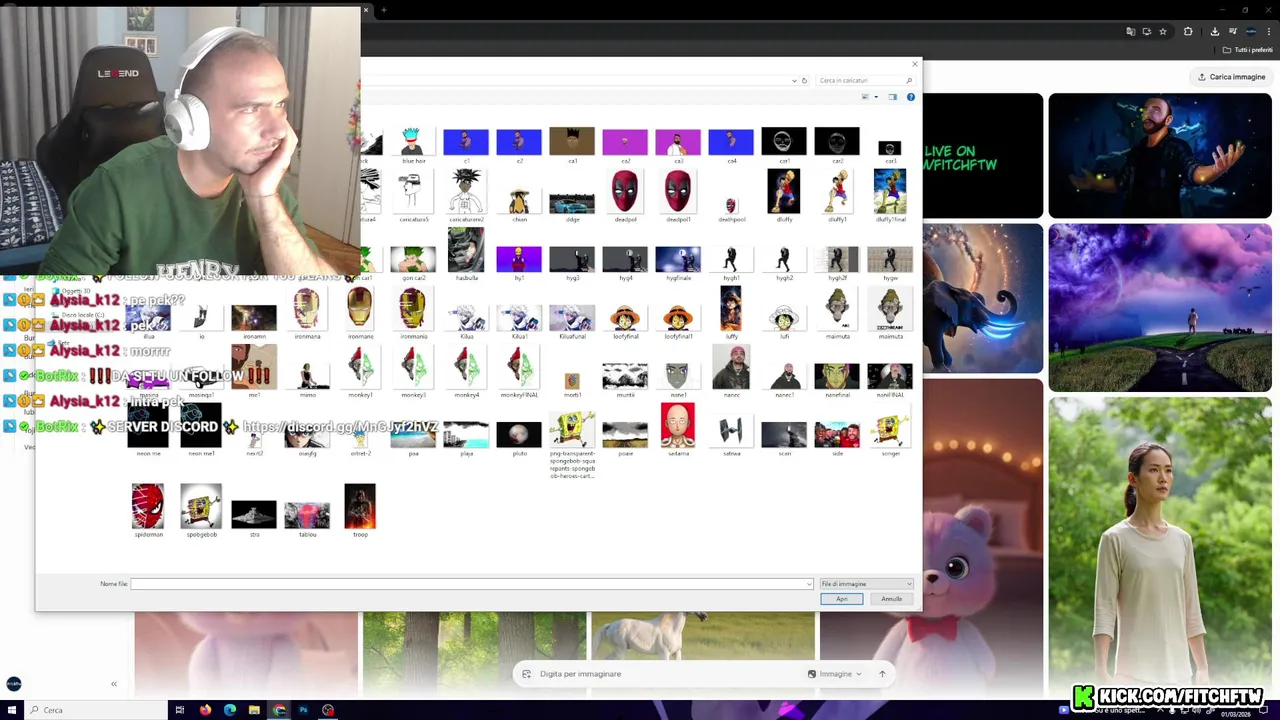Select the 'chian' image file

pyautogui.click(x=519, y=203)
